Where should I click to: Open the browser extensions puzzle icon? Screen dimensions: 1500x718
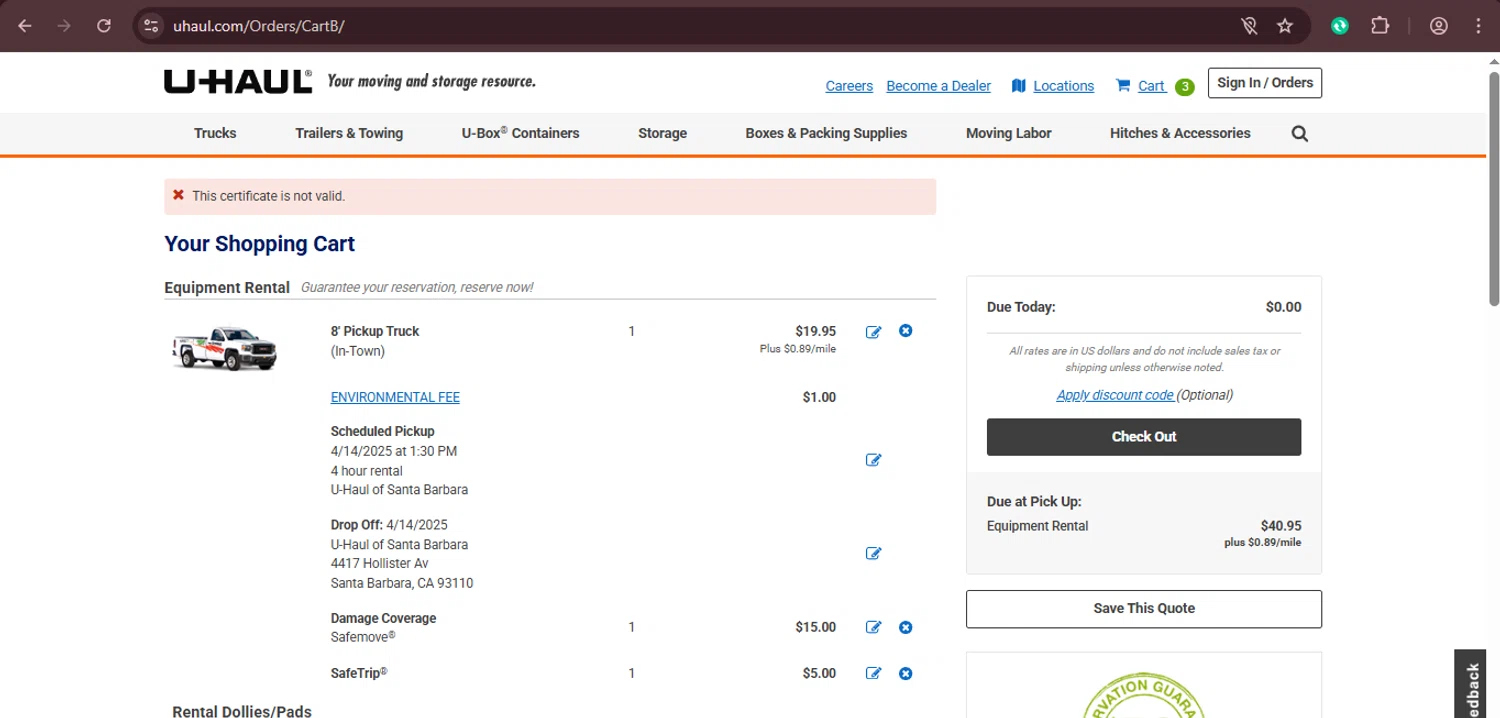(x=1380, y=26)
